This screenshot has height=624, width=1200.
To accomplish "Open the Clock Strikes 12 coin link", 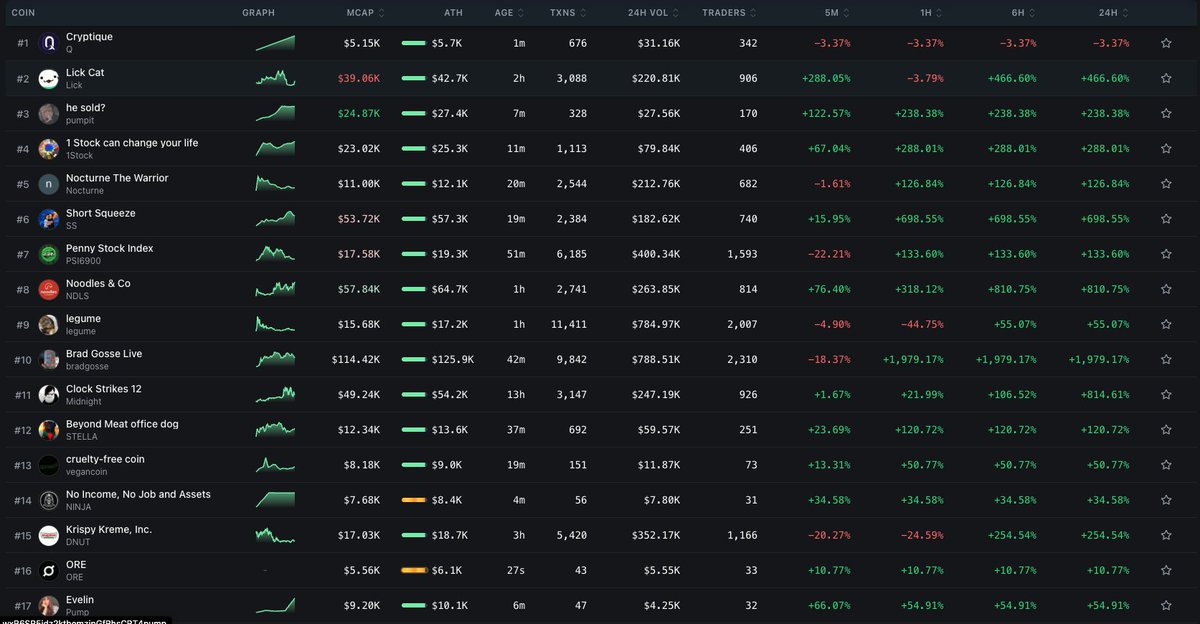I will (x=103, y=389).
